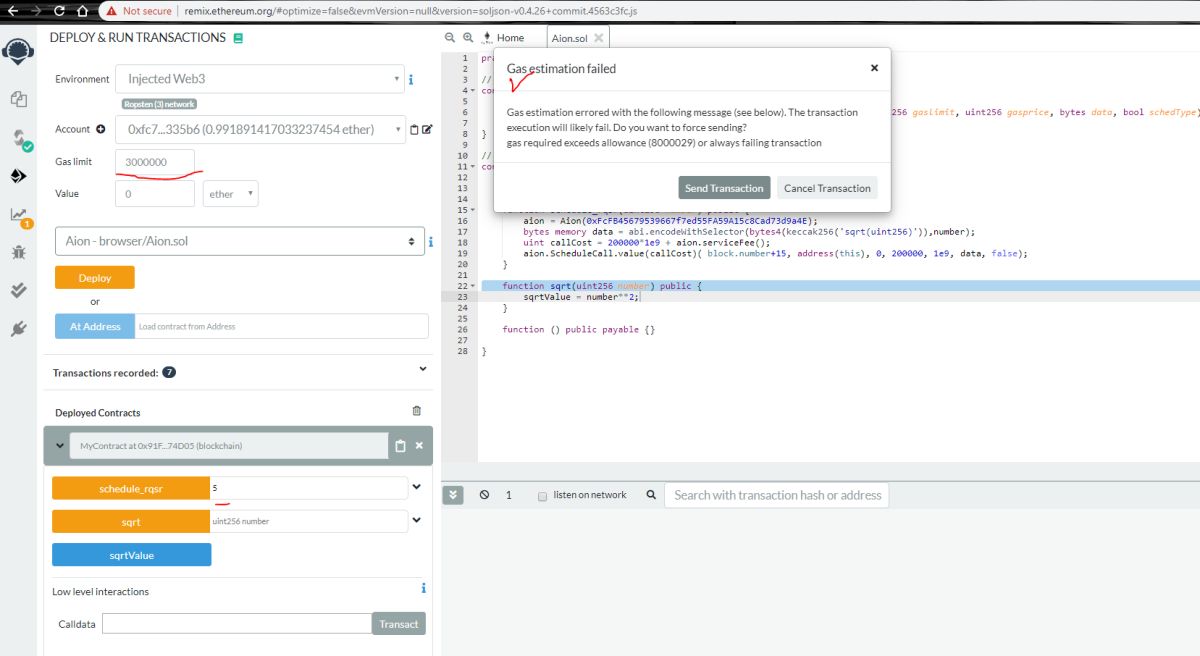Click Send Transaction button
The height and width of the screenshot is (656, 1200).
(725, 188)
